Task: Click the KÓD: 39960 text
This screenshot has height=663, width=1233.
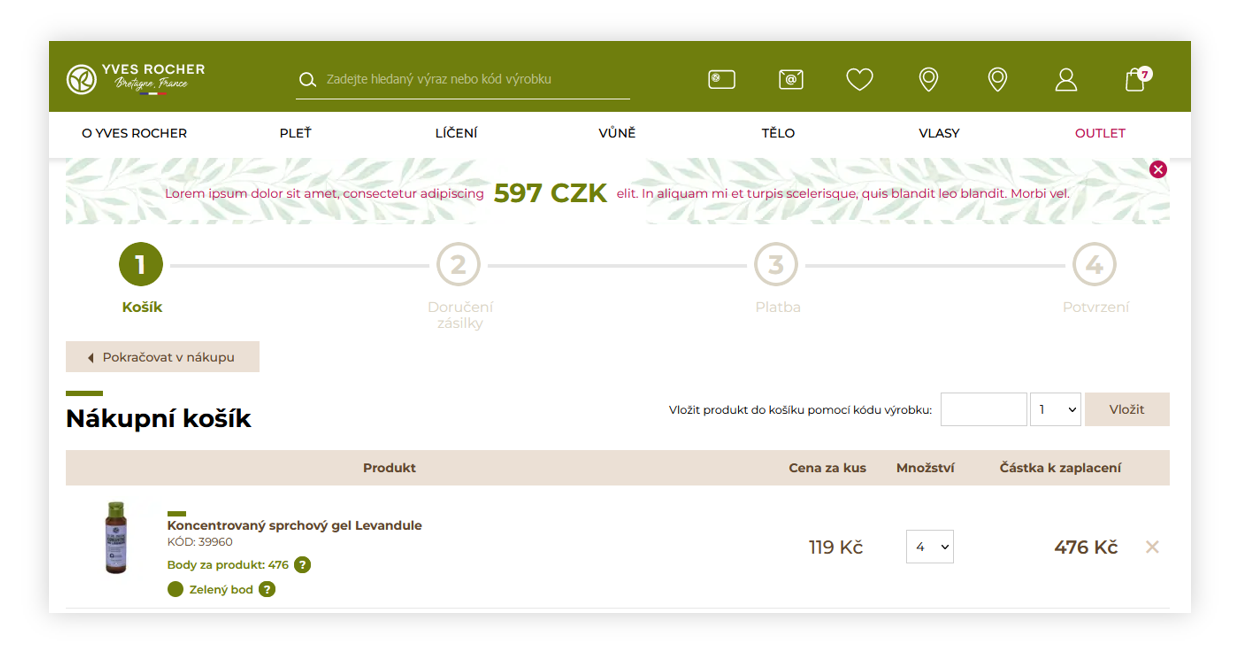Action: click(x=200, y=542)
